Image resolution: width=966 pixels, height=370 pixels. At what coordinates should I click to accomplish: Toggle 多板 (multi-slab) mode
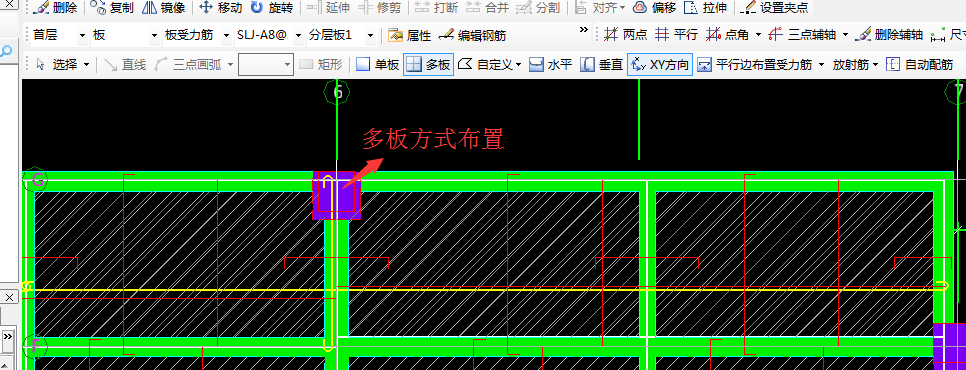click(x=429, y=64)
